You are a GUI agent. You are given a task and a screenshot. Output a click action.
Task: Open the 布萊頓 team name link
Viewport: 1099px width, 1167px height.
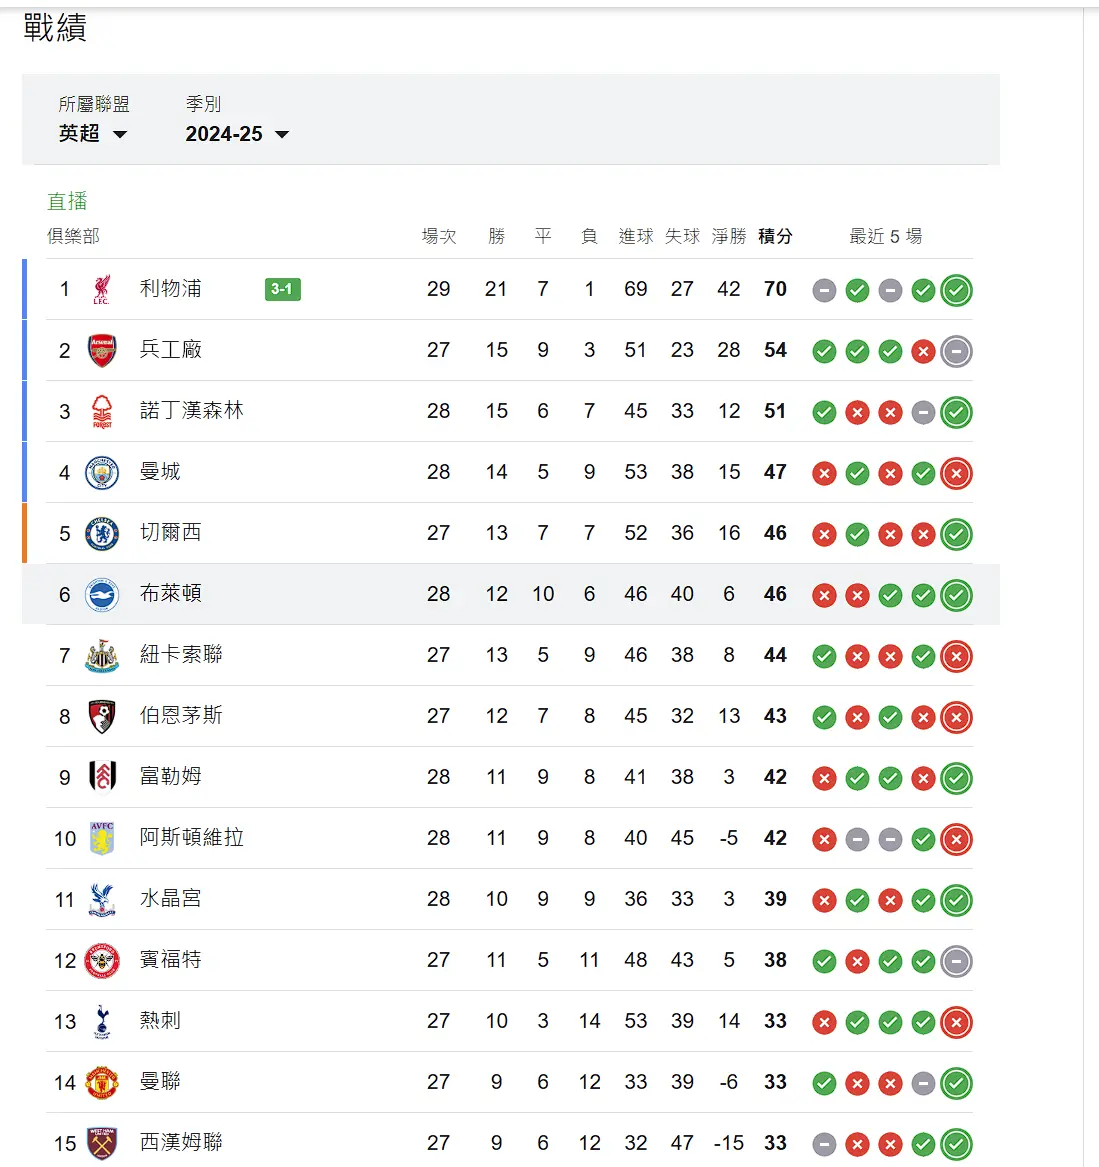point(170,593)
